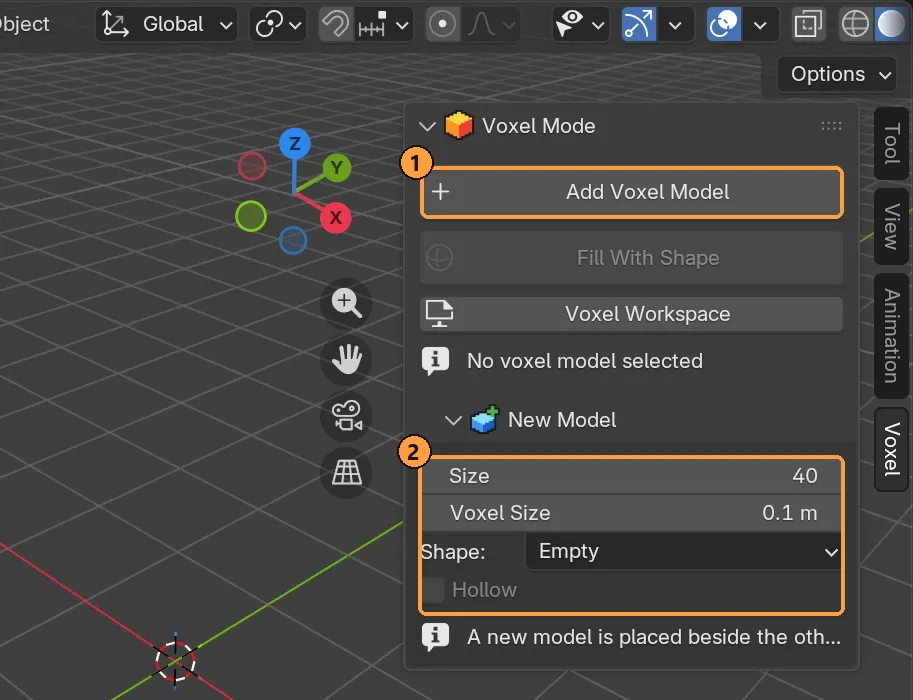Click the Y axis on navigation gizmo
Screen dimensions: 913x700
pyautogui.click(x=337, y=168)
